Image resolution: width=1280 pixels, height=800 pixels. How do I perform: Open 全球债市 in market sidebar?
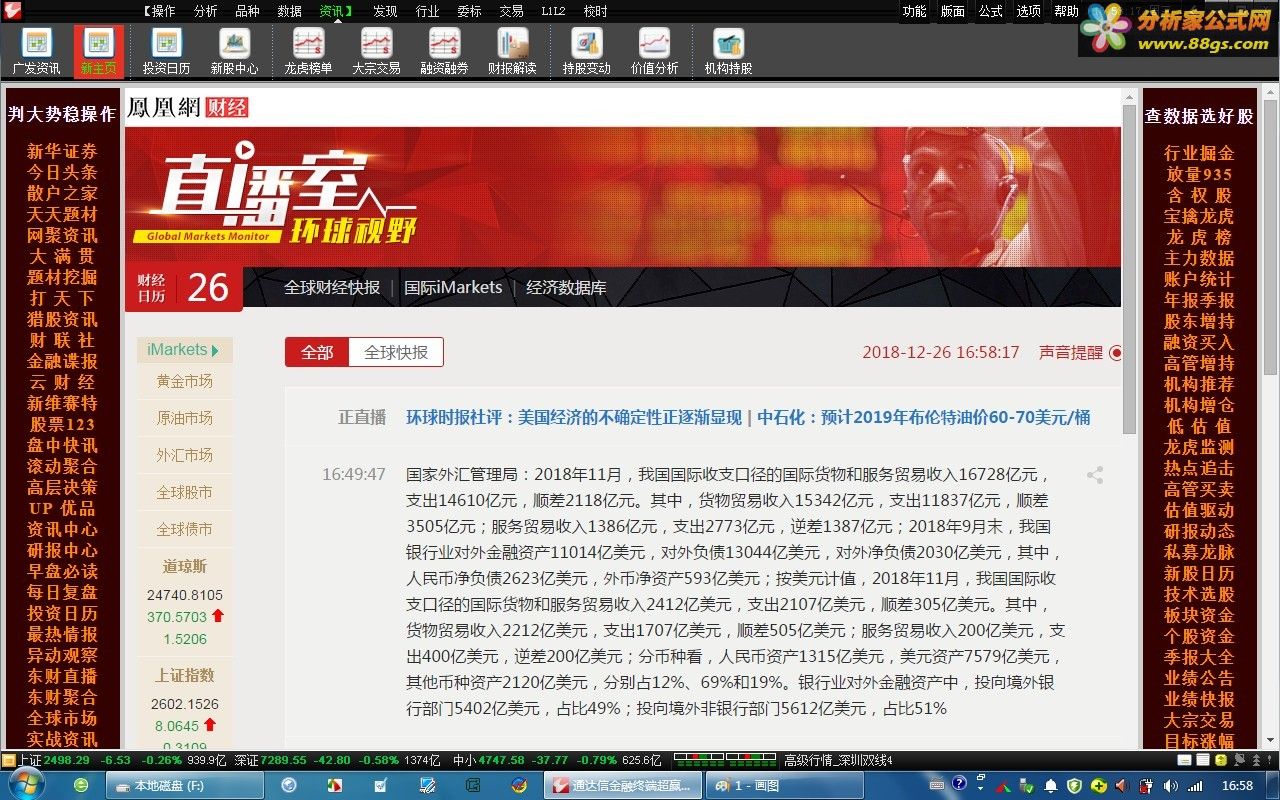click(x=185, y=529)
